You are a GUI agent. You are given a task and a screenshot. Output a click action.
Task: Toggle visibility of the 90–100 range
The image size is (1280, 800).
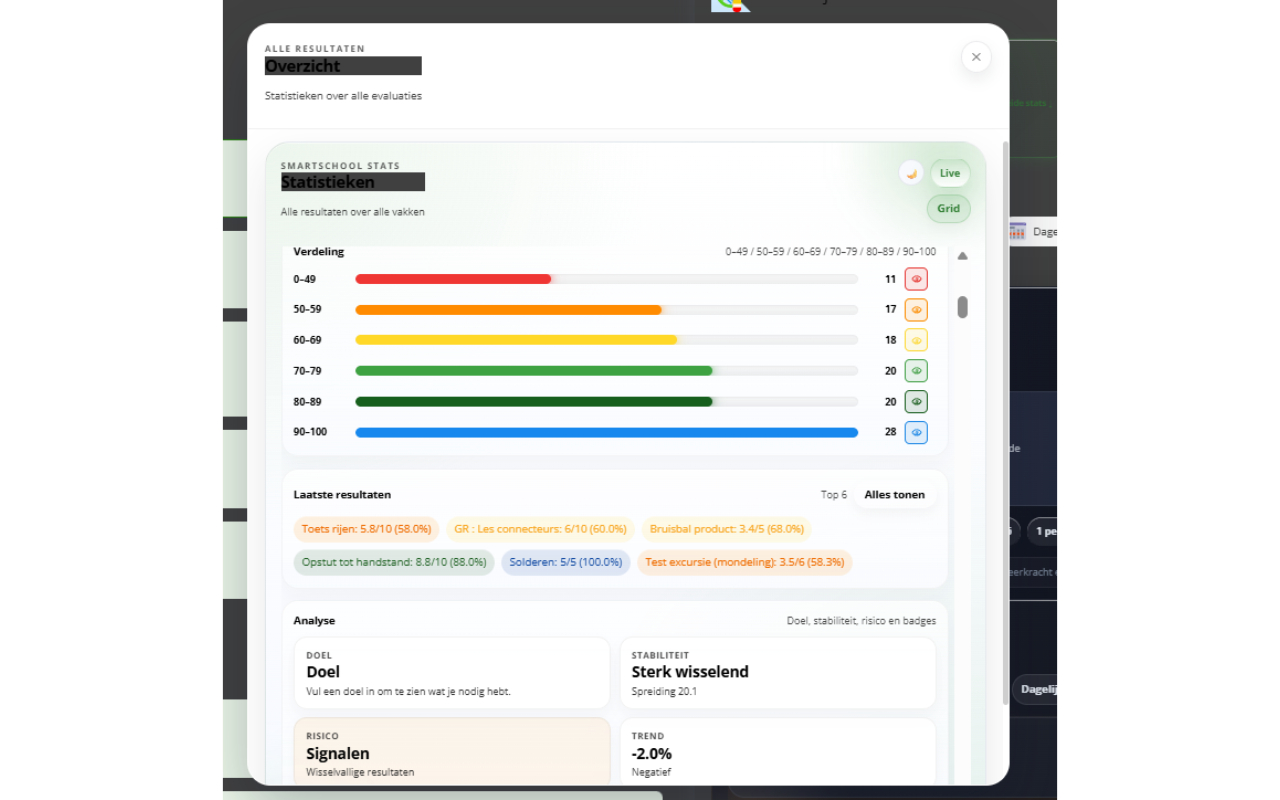tap(916, 432)
